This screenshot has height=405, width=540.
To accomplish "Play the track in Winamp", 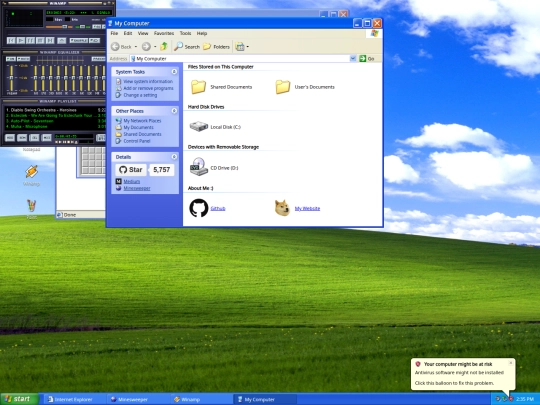I will (x=21, y=40).
